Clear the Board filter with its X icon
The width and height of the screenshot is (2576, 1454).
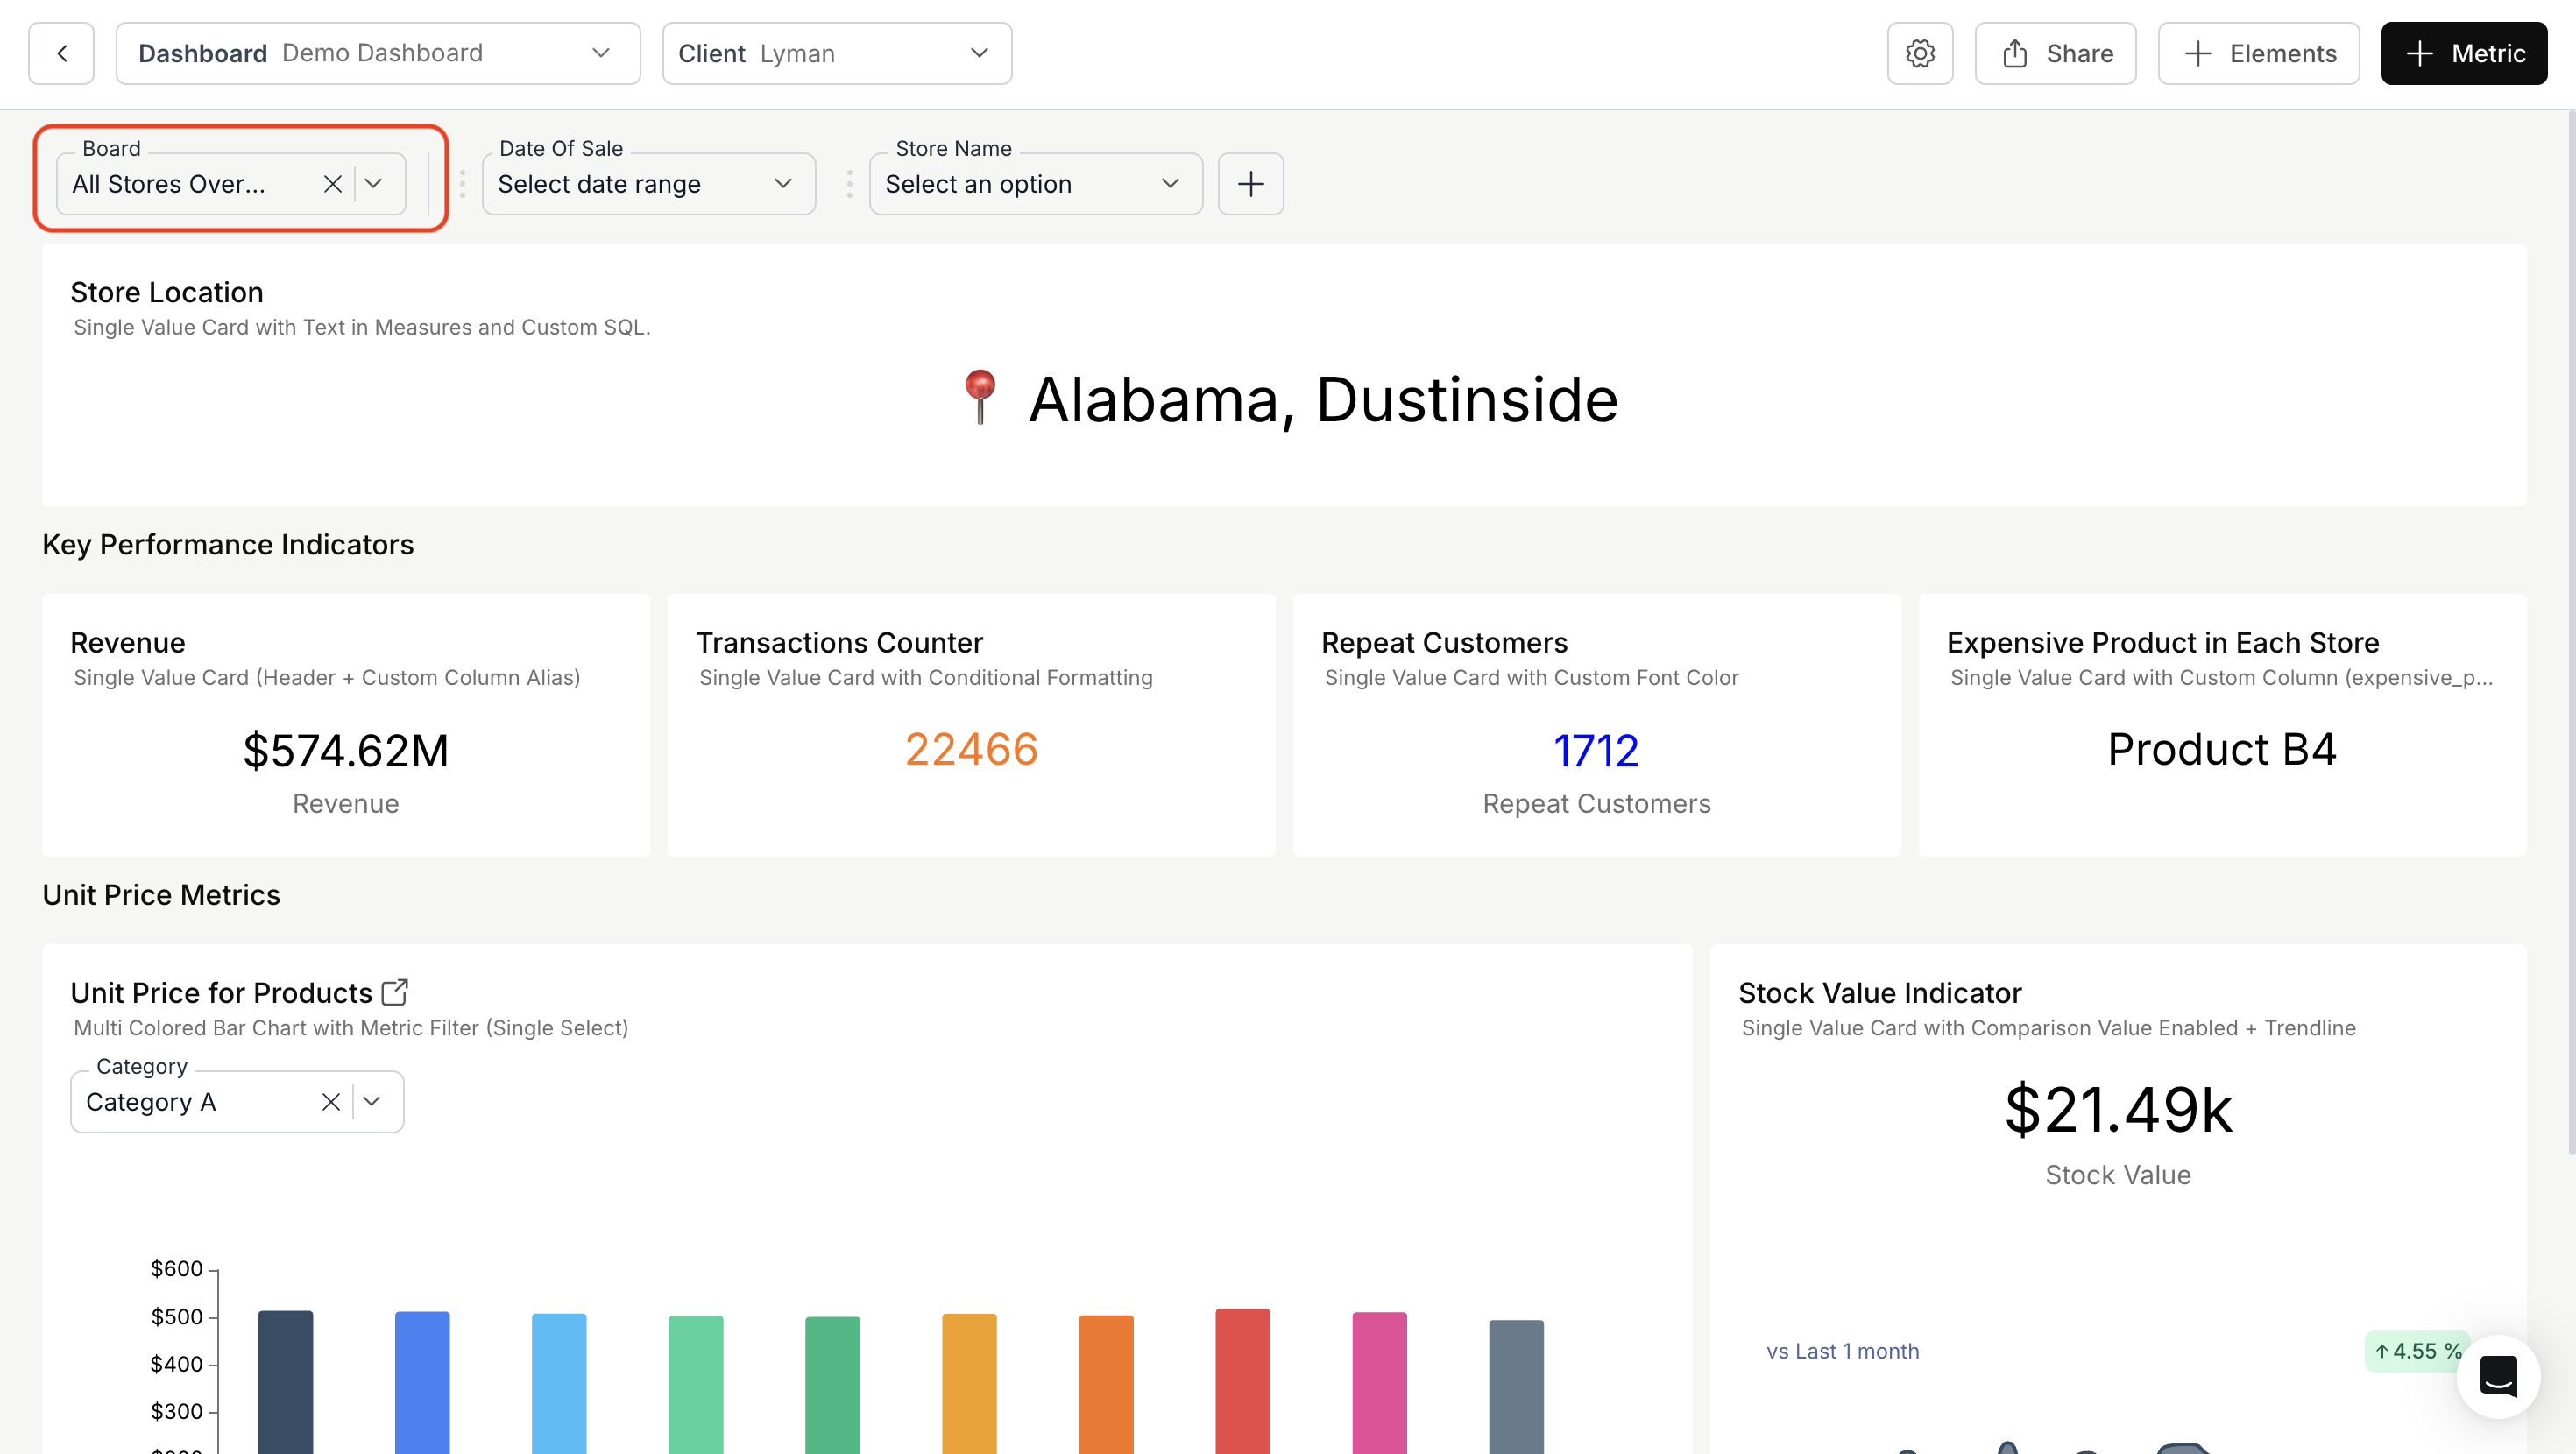[332, 184]
